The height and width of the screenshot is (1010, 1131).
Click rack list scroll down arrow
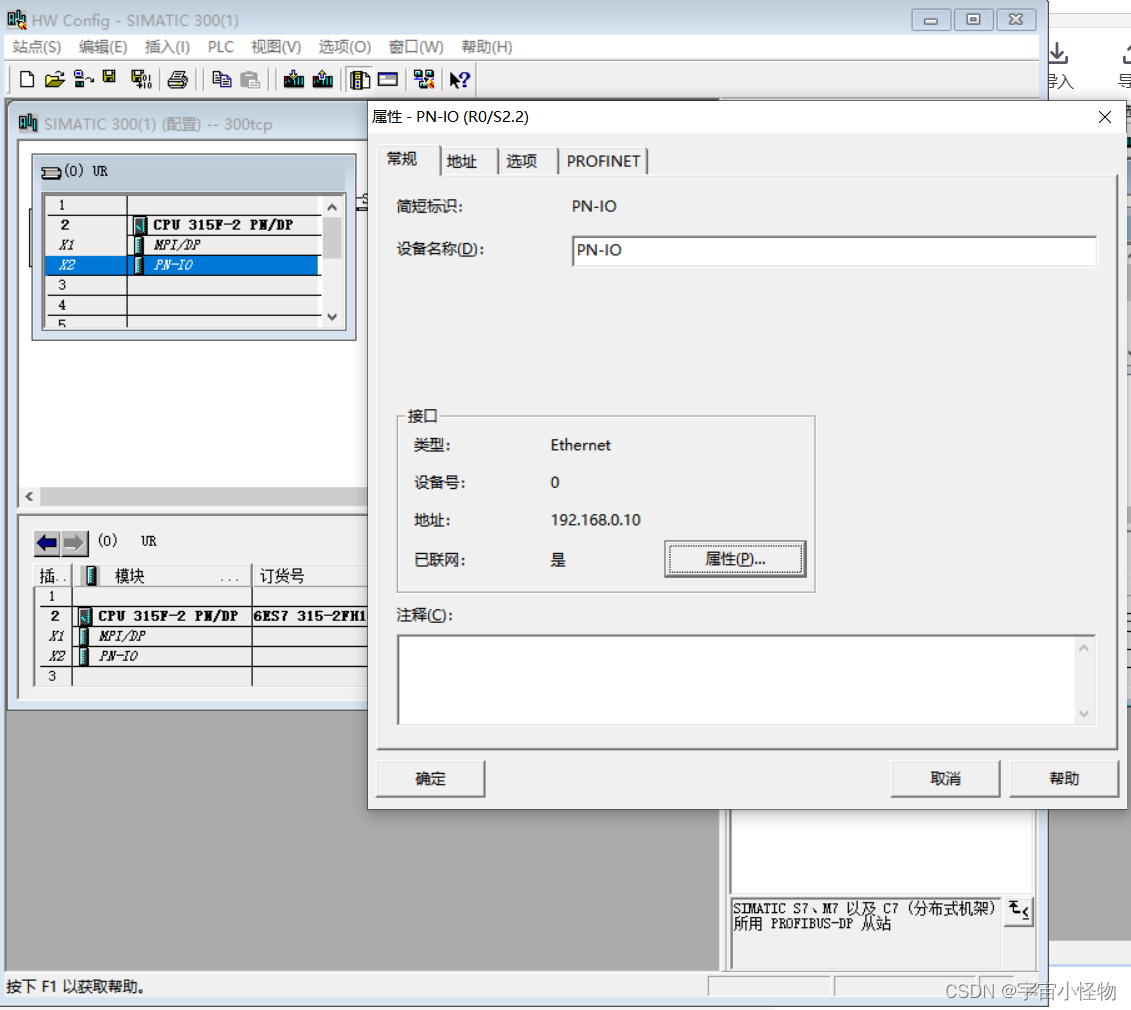tap(332, 317)
